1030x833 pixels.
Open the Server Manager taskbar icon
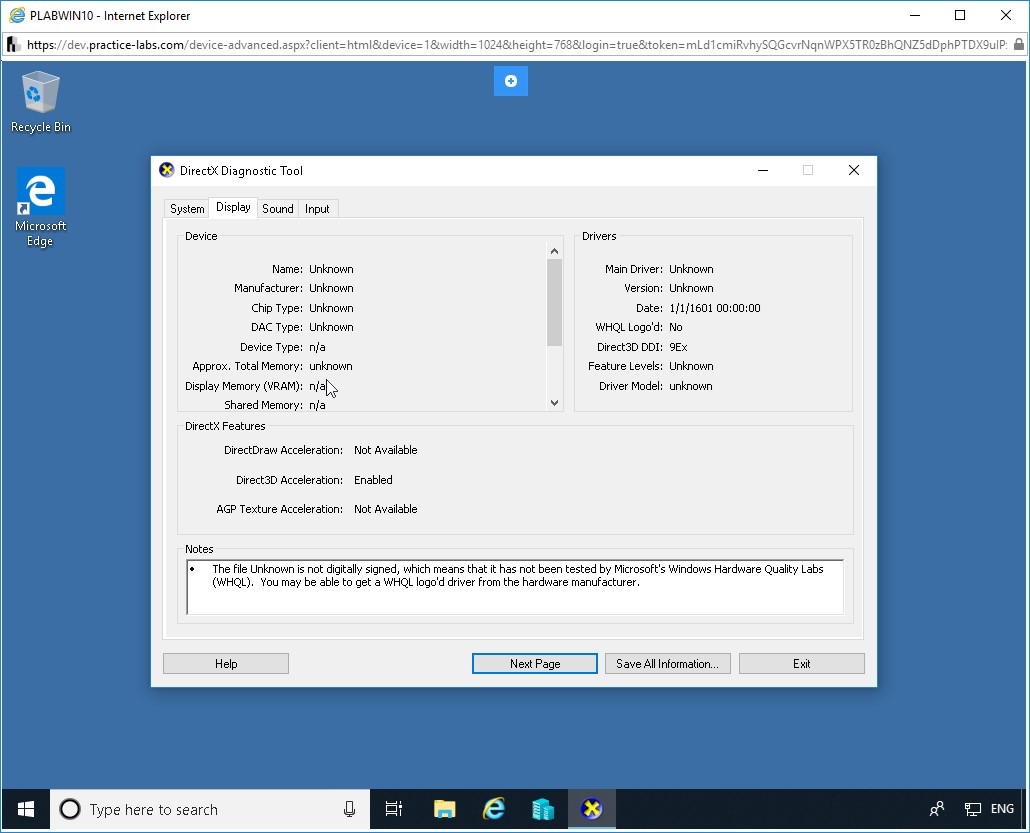pyautogui.click(x=543, y=809)
